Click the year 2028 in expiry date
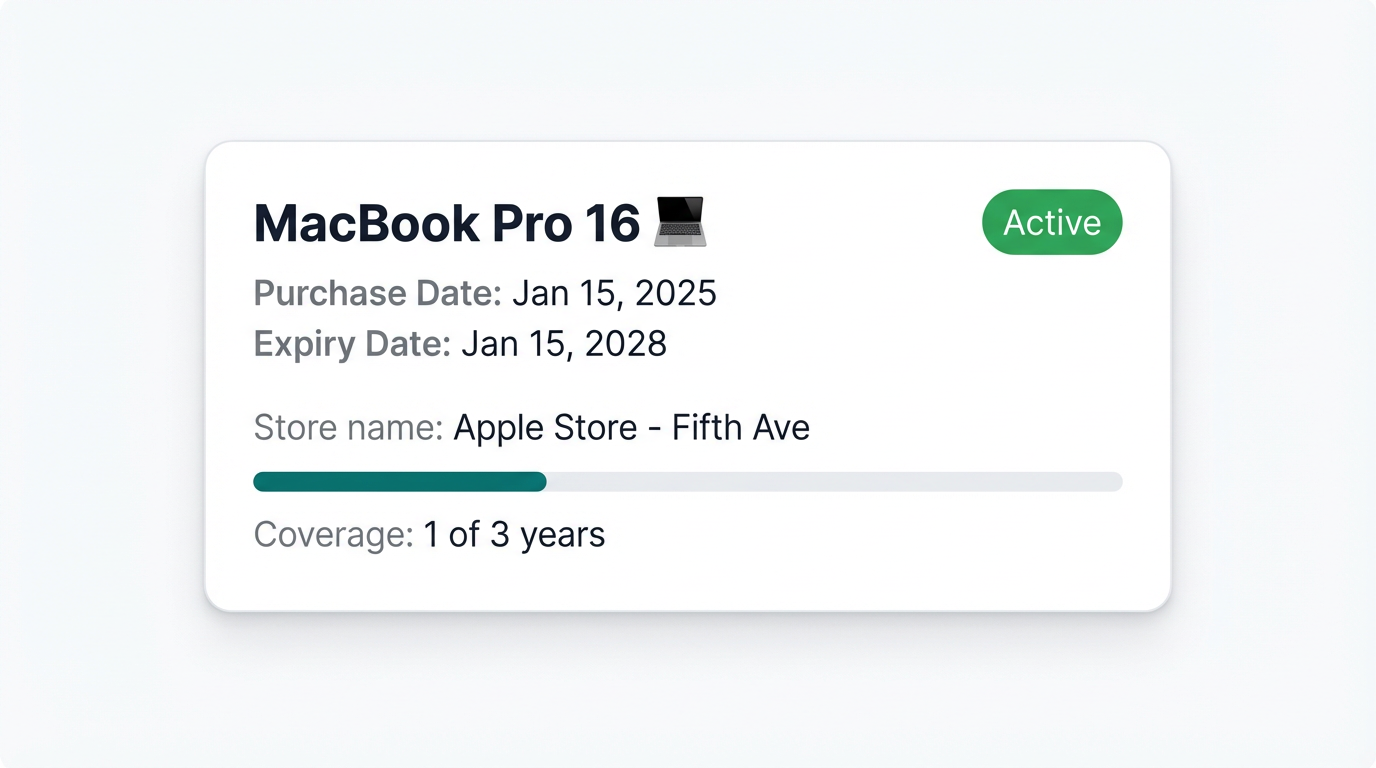 (626, 344)
